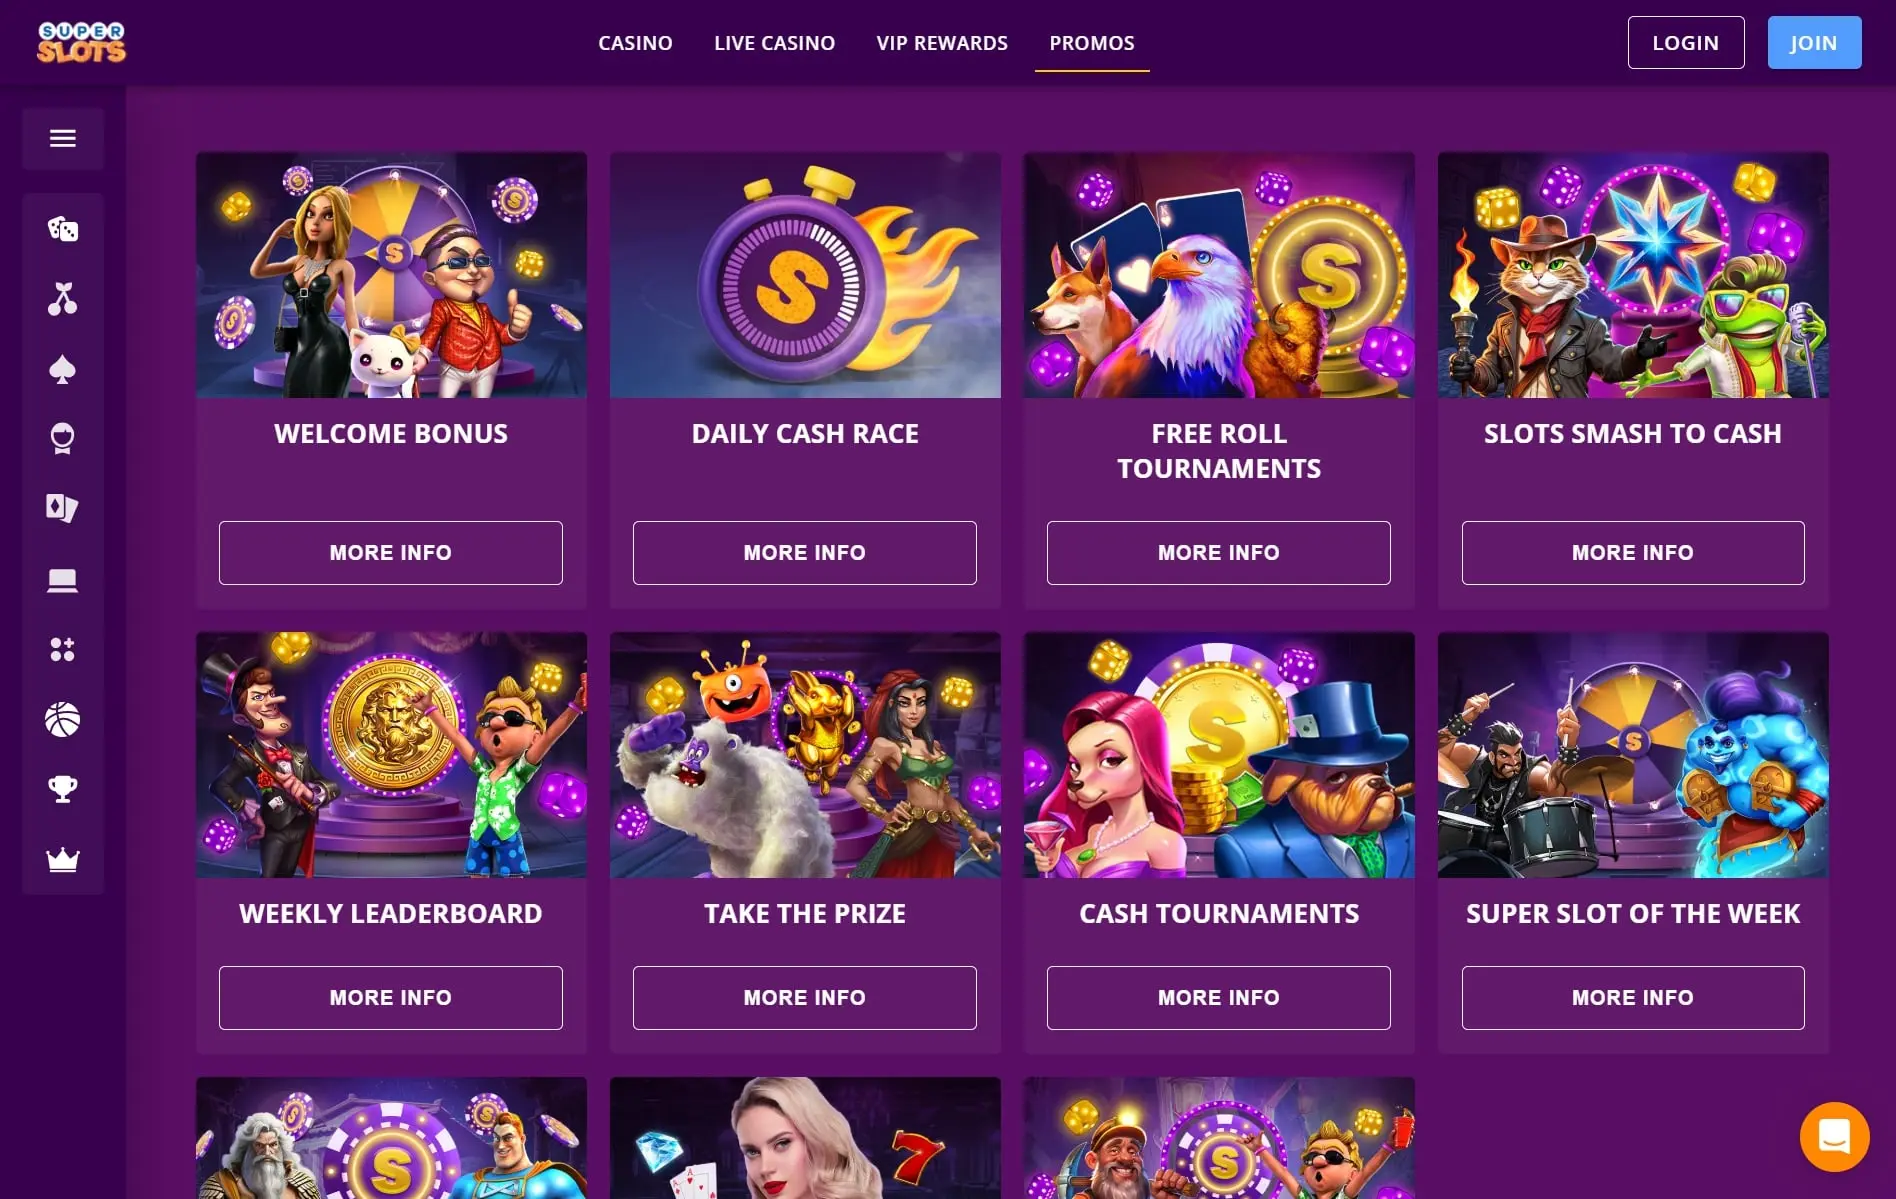This screenshot has height=1199, width=1896.
Task: Select the cherries slots sidebar icon
Action: click(x=63, y=299)
